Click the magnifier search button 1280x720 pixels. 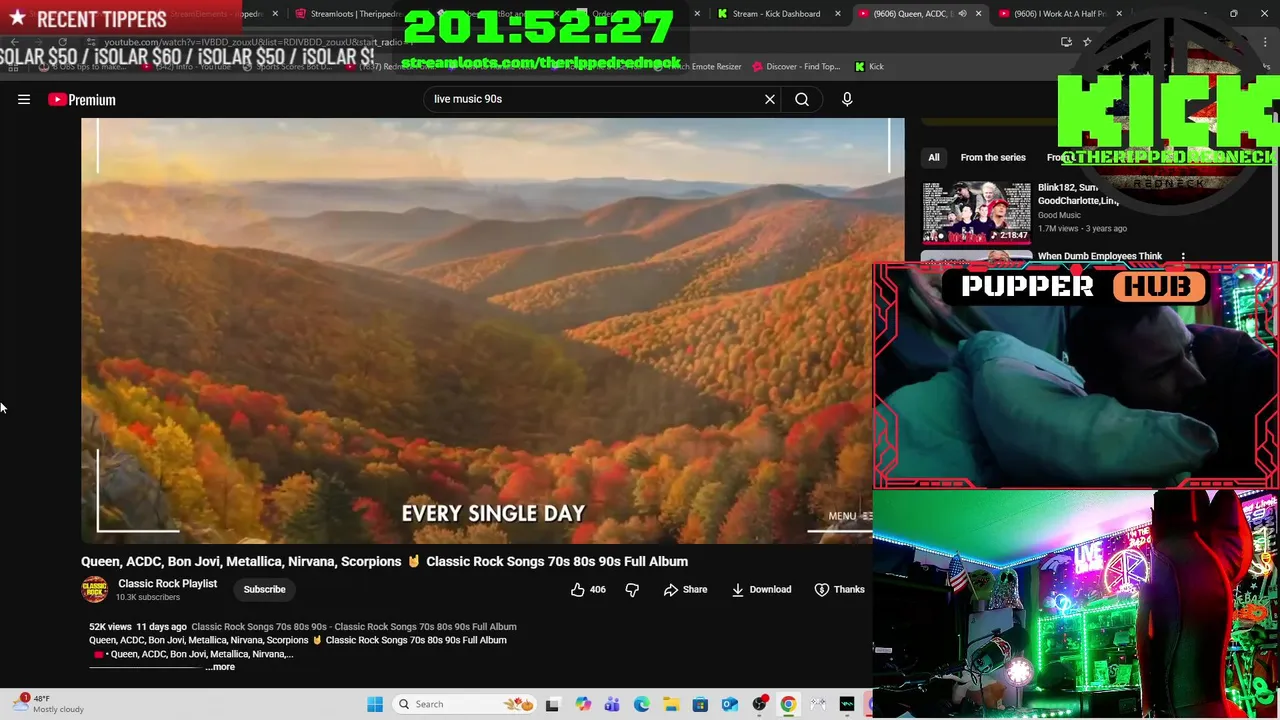point(802,99)
